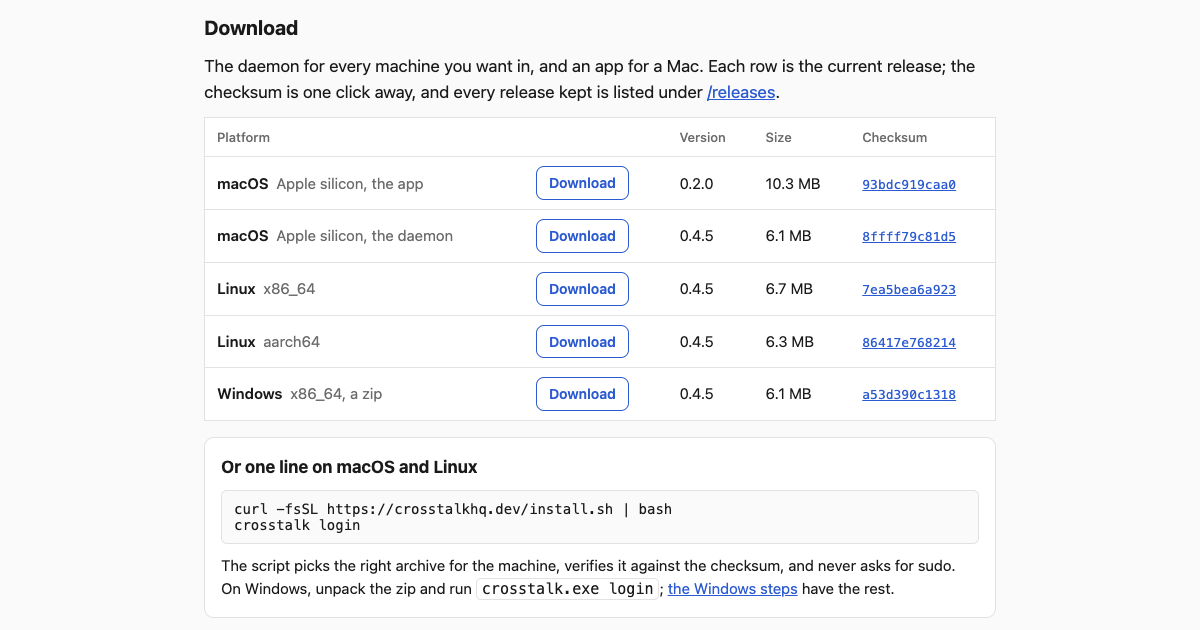Screen dimensions: 1200x630
Task: Click the 10.3 MB size cell
Action: click(793, 184)
